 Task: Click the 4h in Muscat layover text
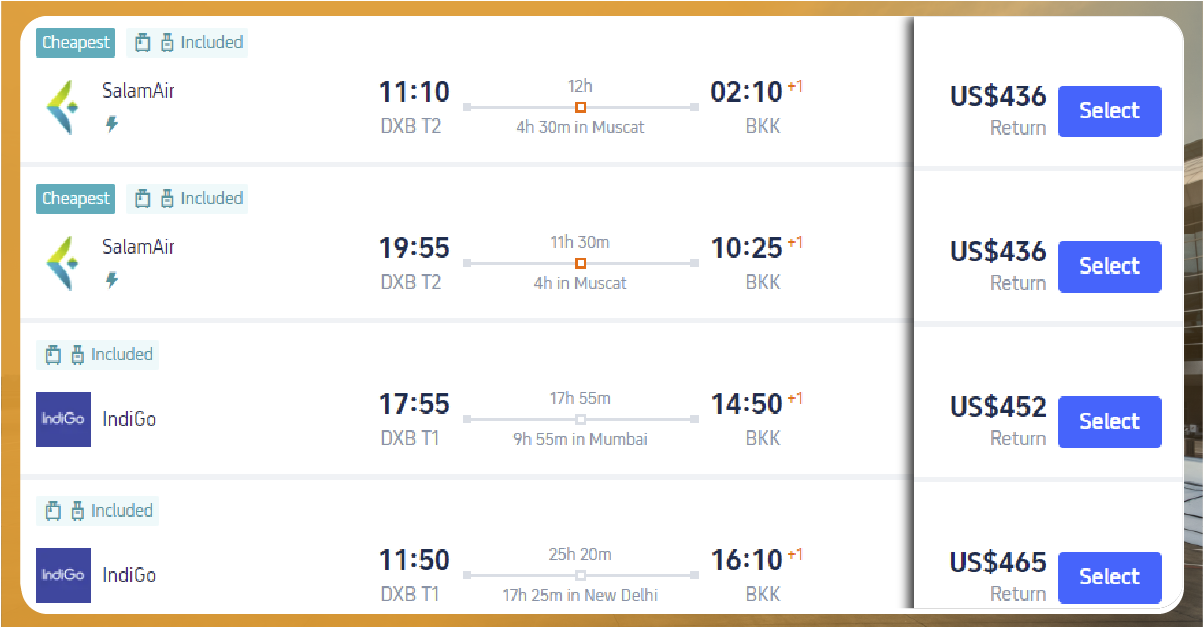coord(580,283)
